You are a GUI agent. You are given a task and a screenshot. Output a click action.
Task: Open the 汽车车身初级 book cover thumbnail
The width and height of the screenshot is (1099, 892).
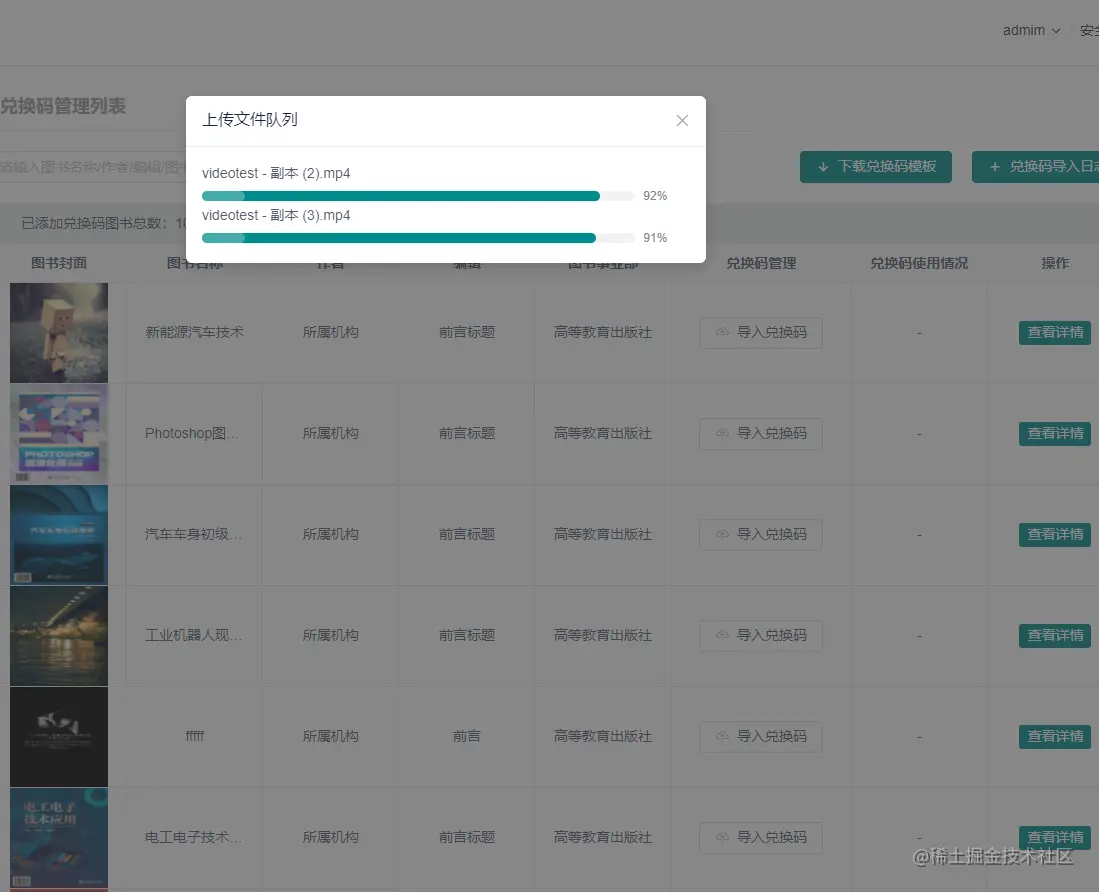(x=59, y=534)
